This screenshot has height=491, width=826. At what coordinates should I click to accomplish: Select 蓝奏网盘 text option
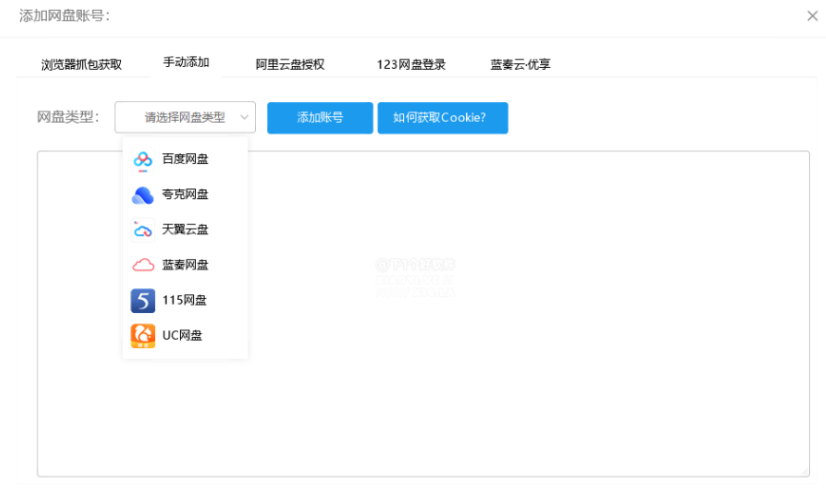pos(185,265)
